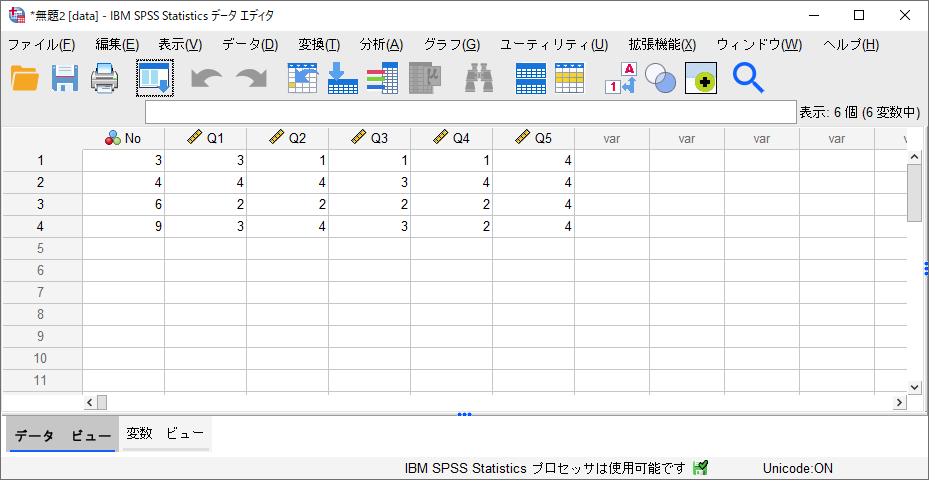Click the horizontal scrollbar right arrow
Screen dimensions: 929x480
coord(900,403)
